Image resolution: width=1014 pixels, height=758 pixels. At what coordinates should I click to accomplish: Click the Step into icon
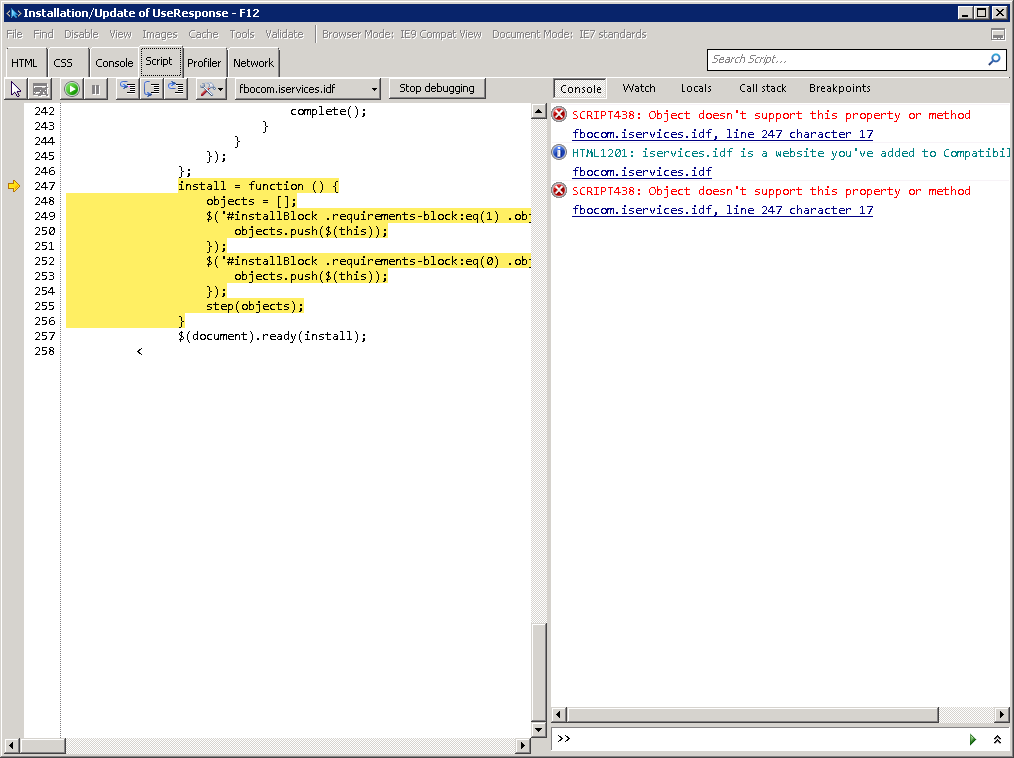click(127, 89)
